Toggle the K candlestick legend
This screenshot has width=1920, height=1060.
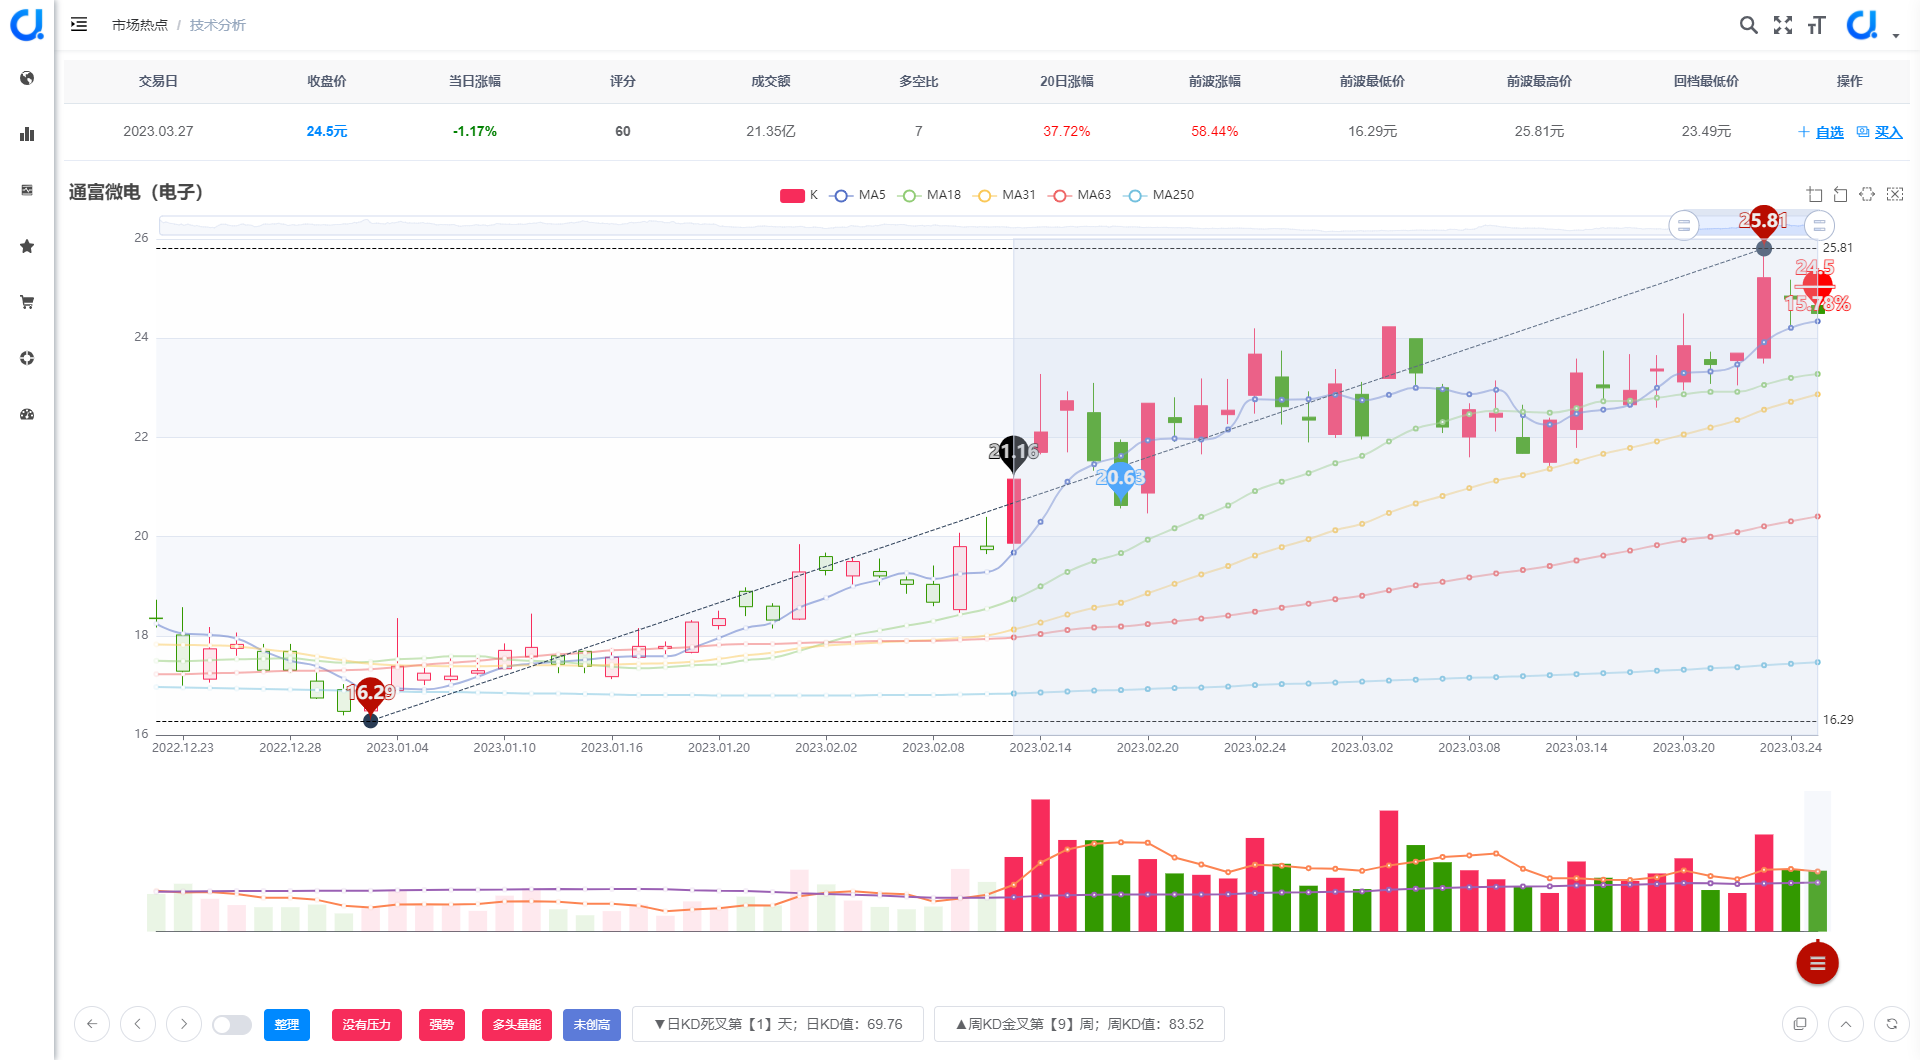click(798, 195)
